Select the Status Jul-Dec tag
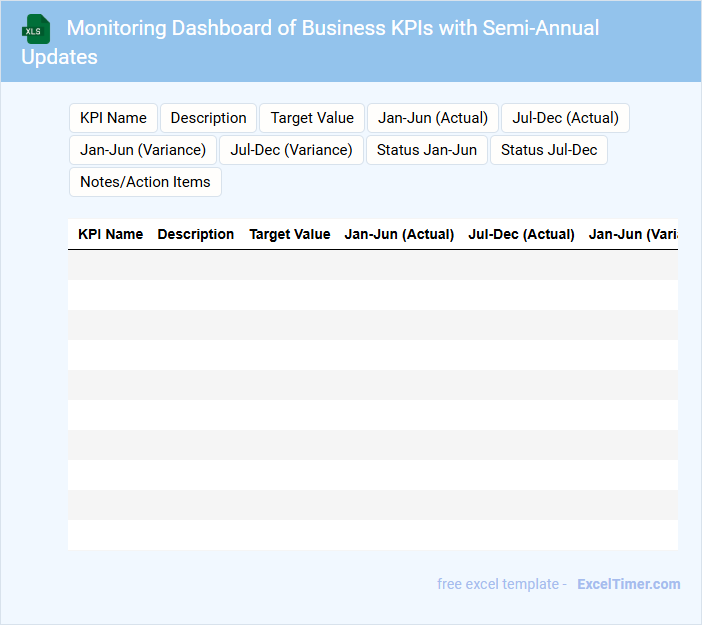This screenshot has height=625, width=702. pos(549,150)
